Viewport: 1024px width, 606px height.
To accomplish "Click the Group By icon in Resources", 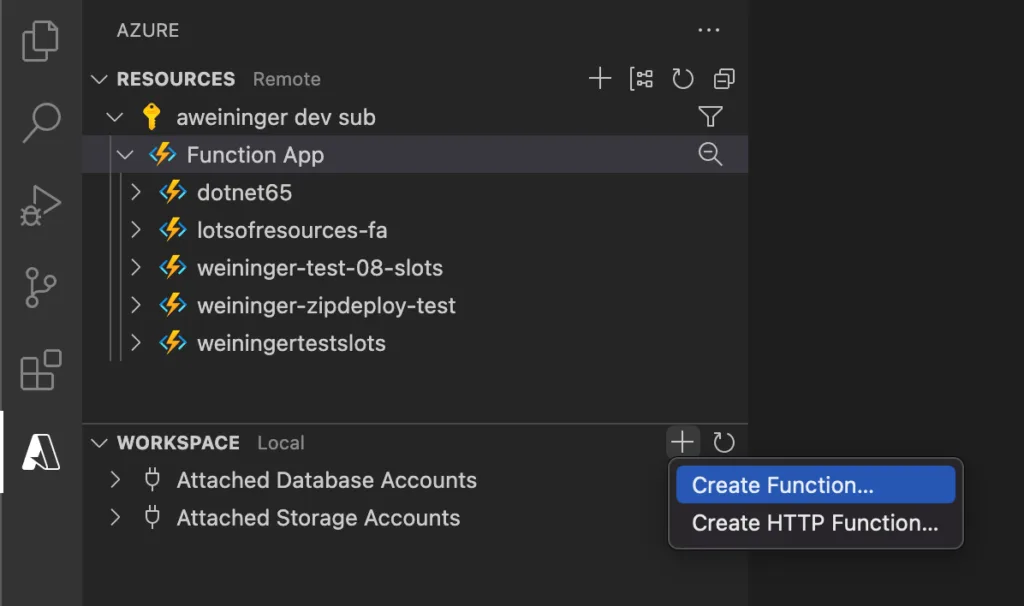I will pyautogui.click(x=641, y=79).
